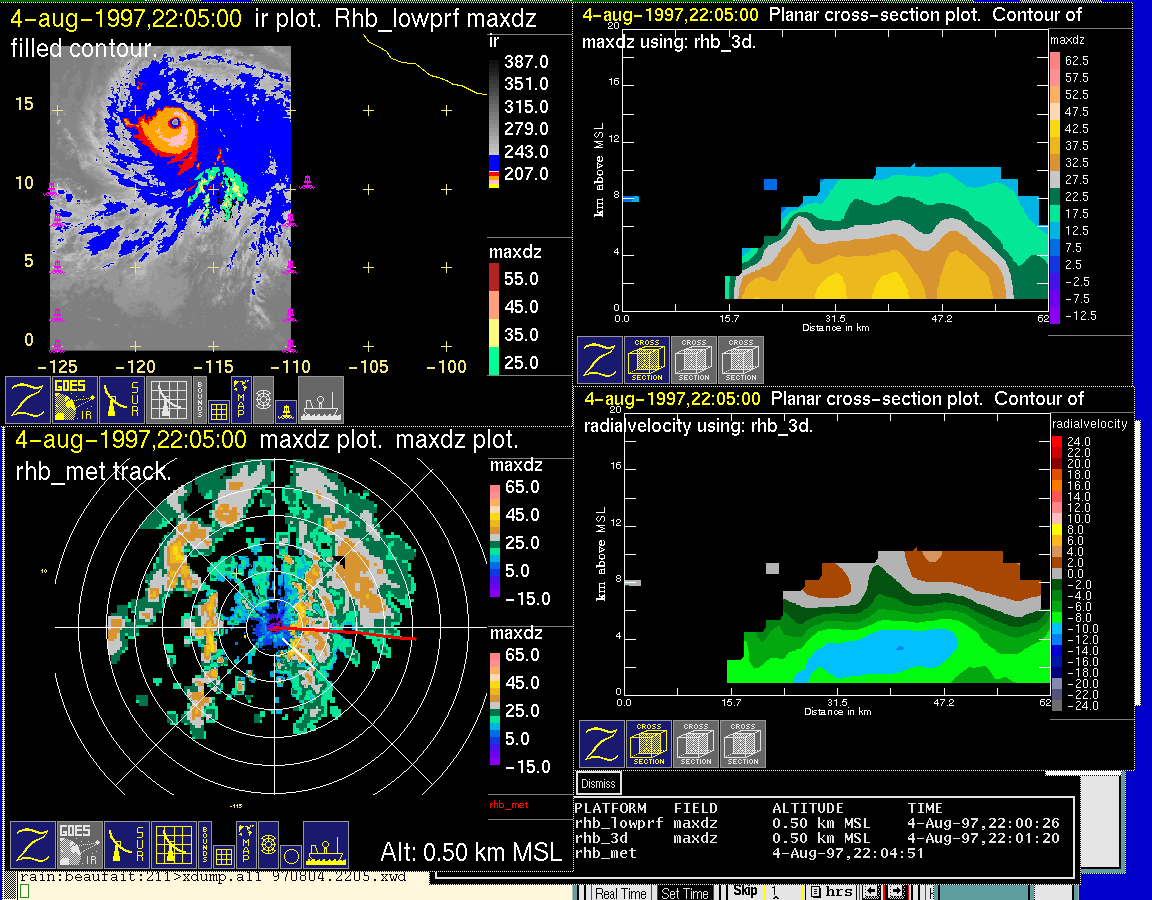Open the hrs units dropdown
This screenshot has height=900, width=1152.
click(x=831, y=892)
